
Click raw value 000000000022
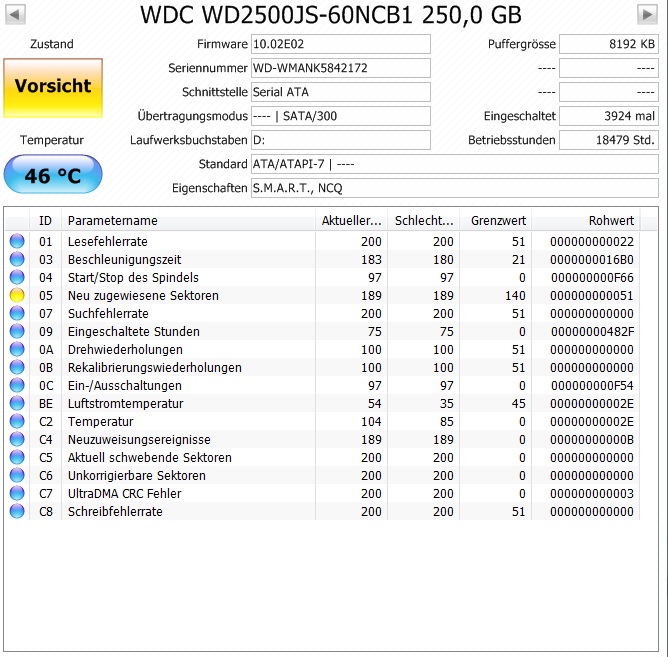click(592, 242)
